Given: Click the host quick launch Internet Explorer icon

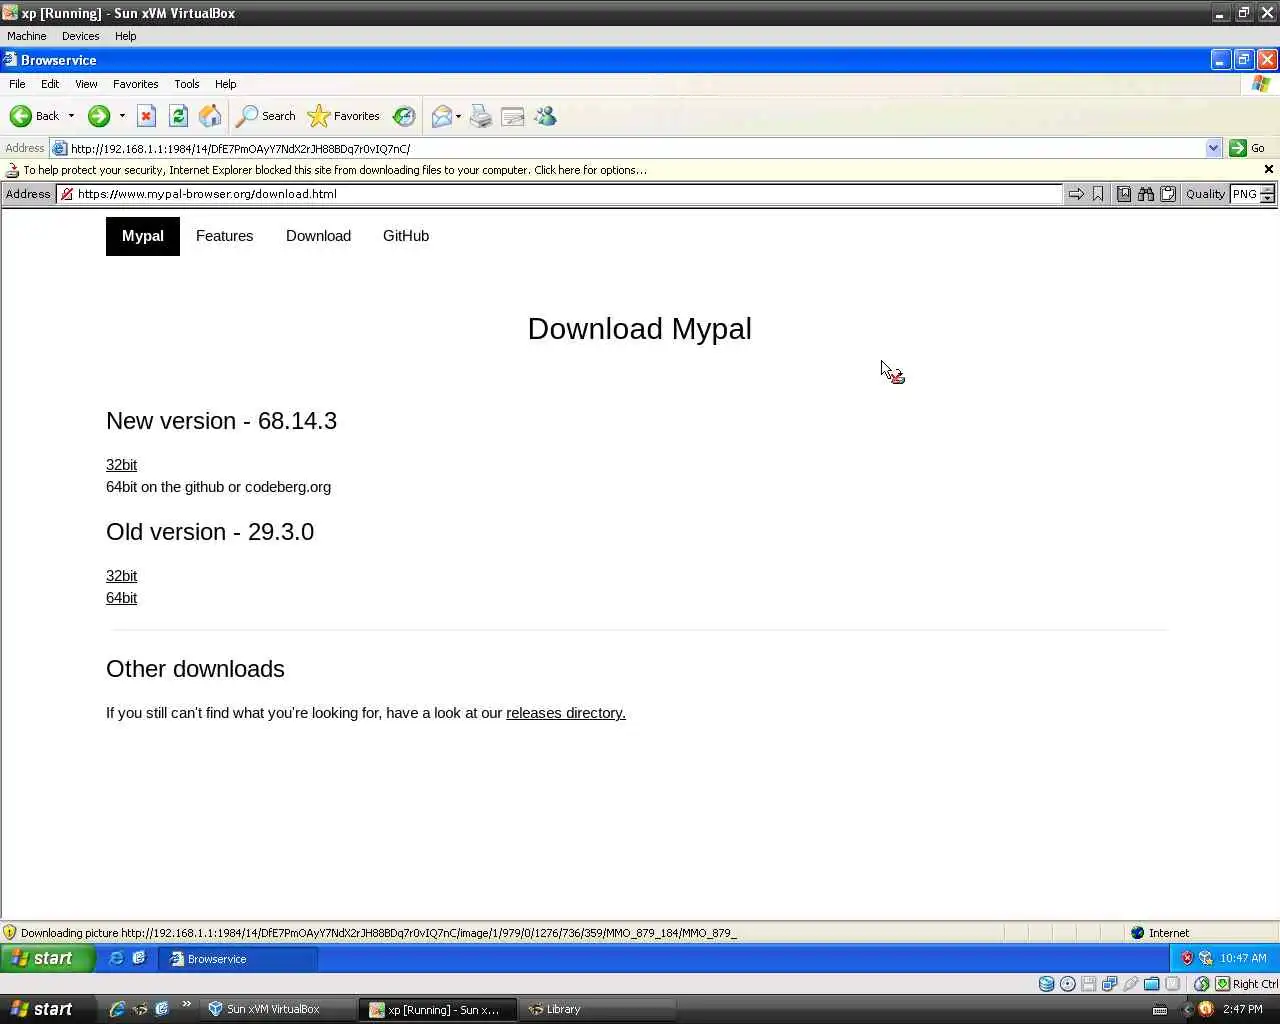Looking at the screenshot, I should [117, 1009].
